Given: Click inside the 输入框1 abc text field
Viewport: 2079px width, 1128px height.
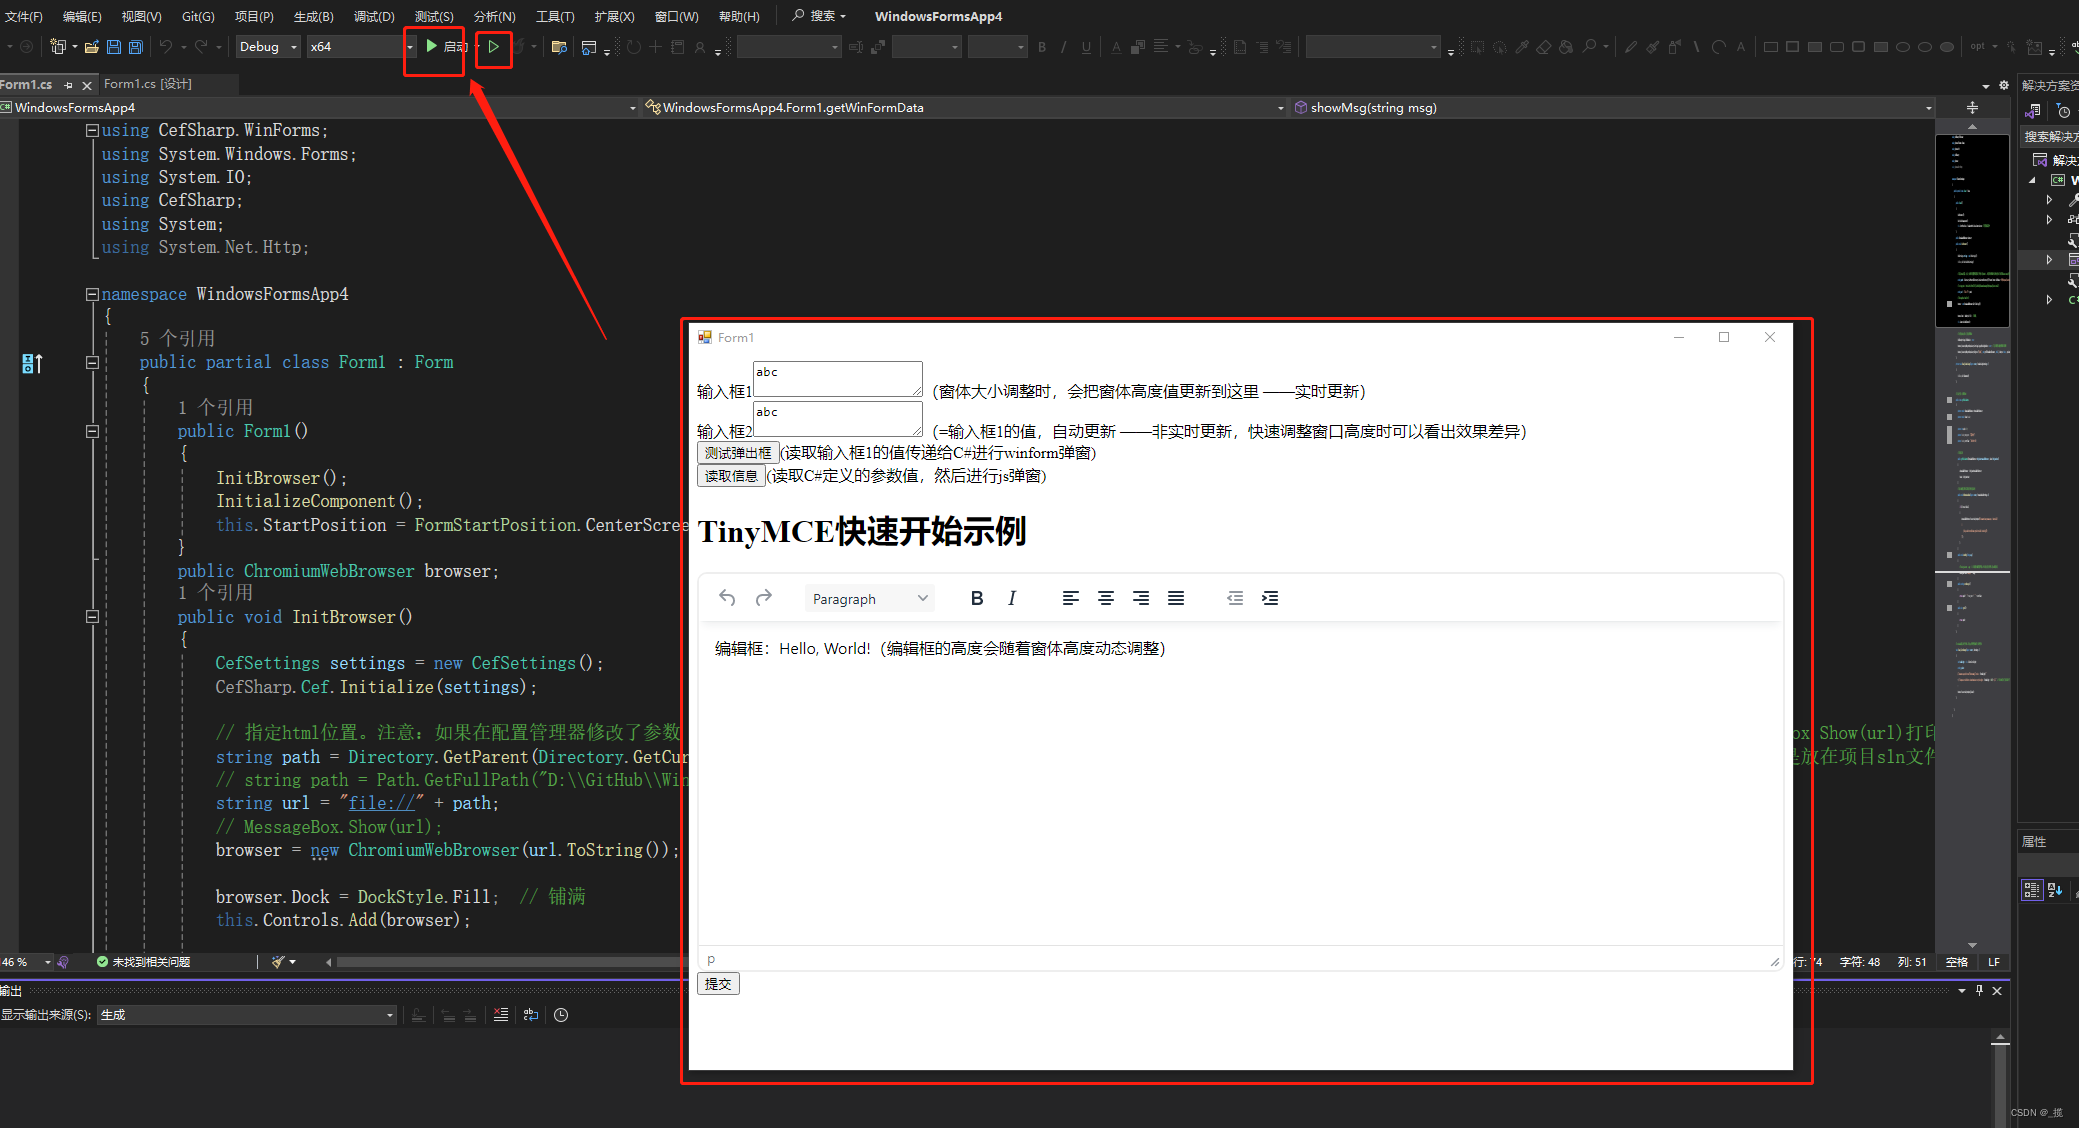Looking at the screenshot, I should coord(836,378).
